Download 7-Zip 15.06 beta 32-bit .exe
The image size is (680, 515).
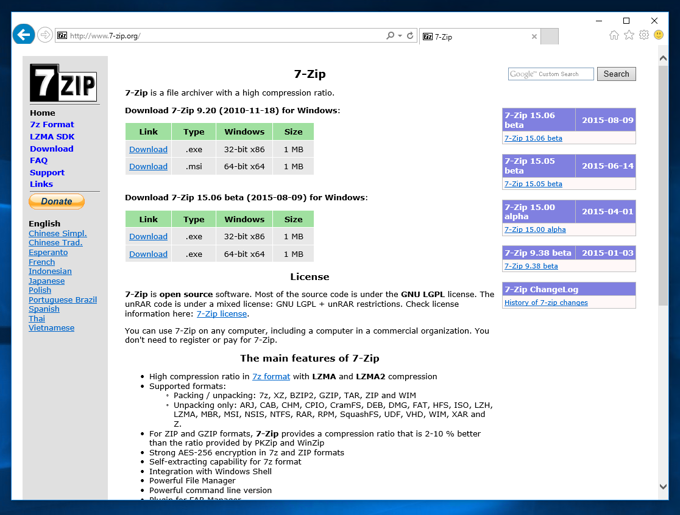(x=148, y=237)
